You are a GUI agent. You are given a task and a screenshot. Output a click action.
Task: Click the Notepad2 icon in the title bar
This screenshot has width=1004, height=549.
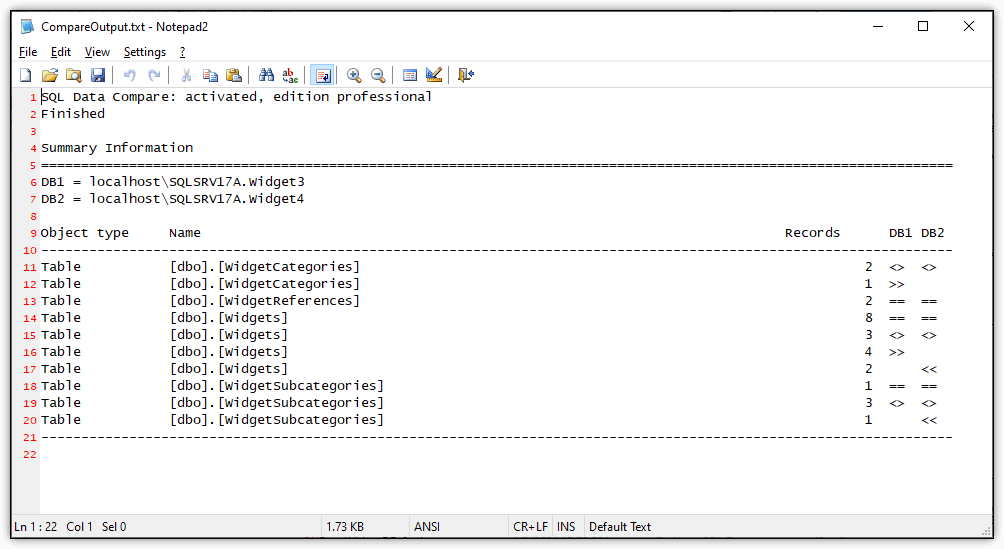pyautogui.click(x=27, y=26)
